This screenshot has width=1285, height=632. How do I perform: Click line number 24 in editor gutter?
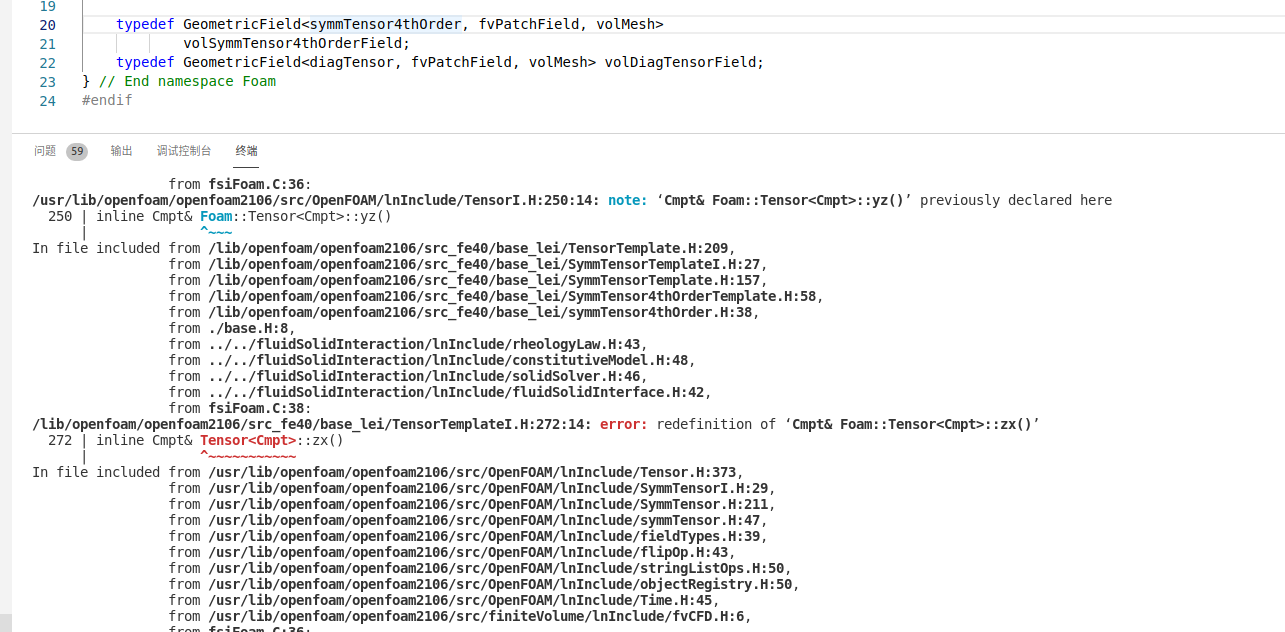(x=48, y=100)
